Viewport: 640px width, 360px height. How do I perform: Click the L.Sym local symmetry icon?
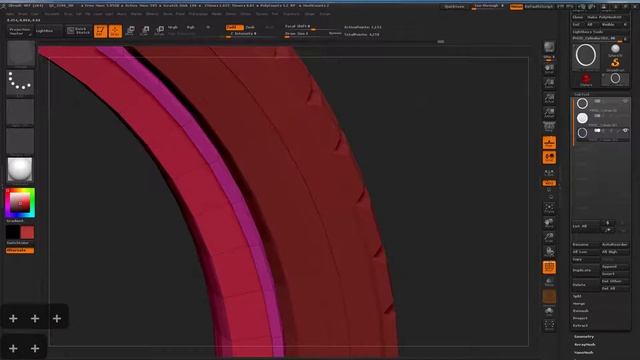(x=549, y=172)
